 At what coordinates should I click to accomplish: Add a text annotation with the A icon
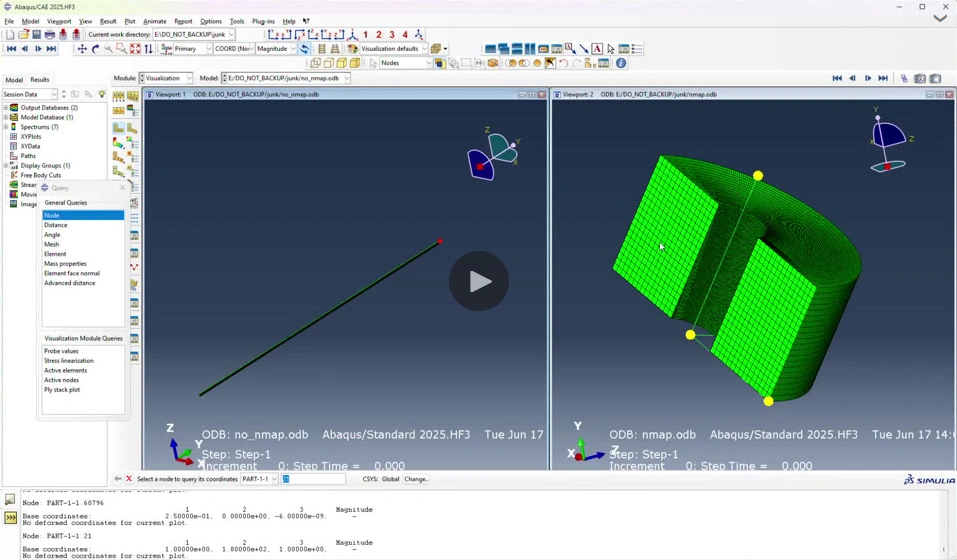coord(597,49)
